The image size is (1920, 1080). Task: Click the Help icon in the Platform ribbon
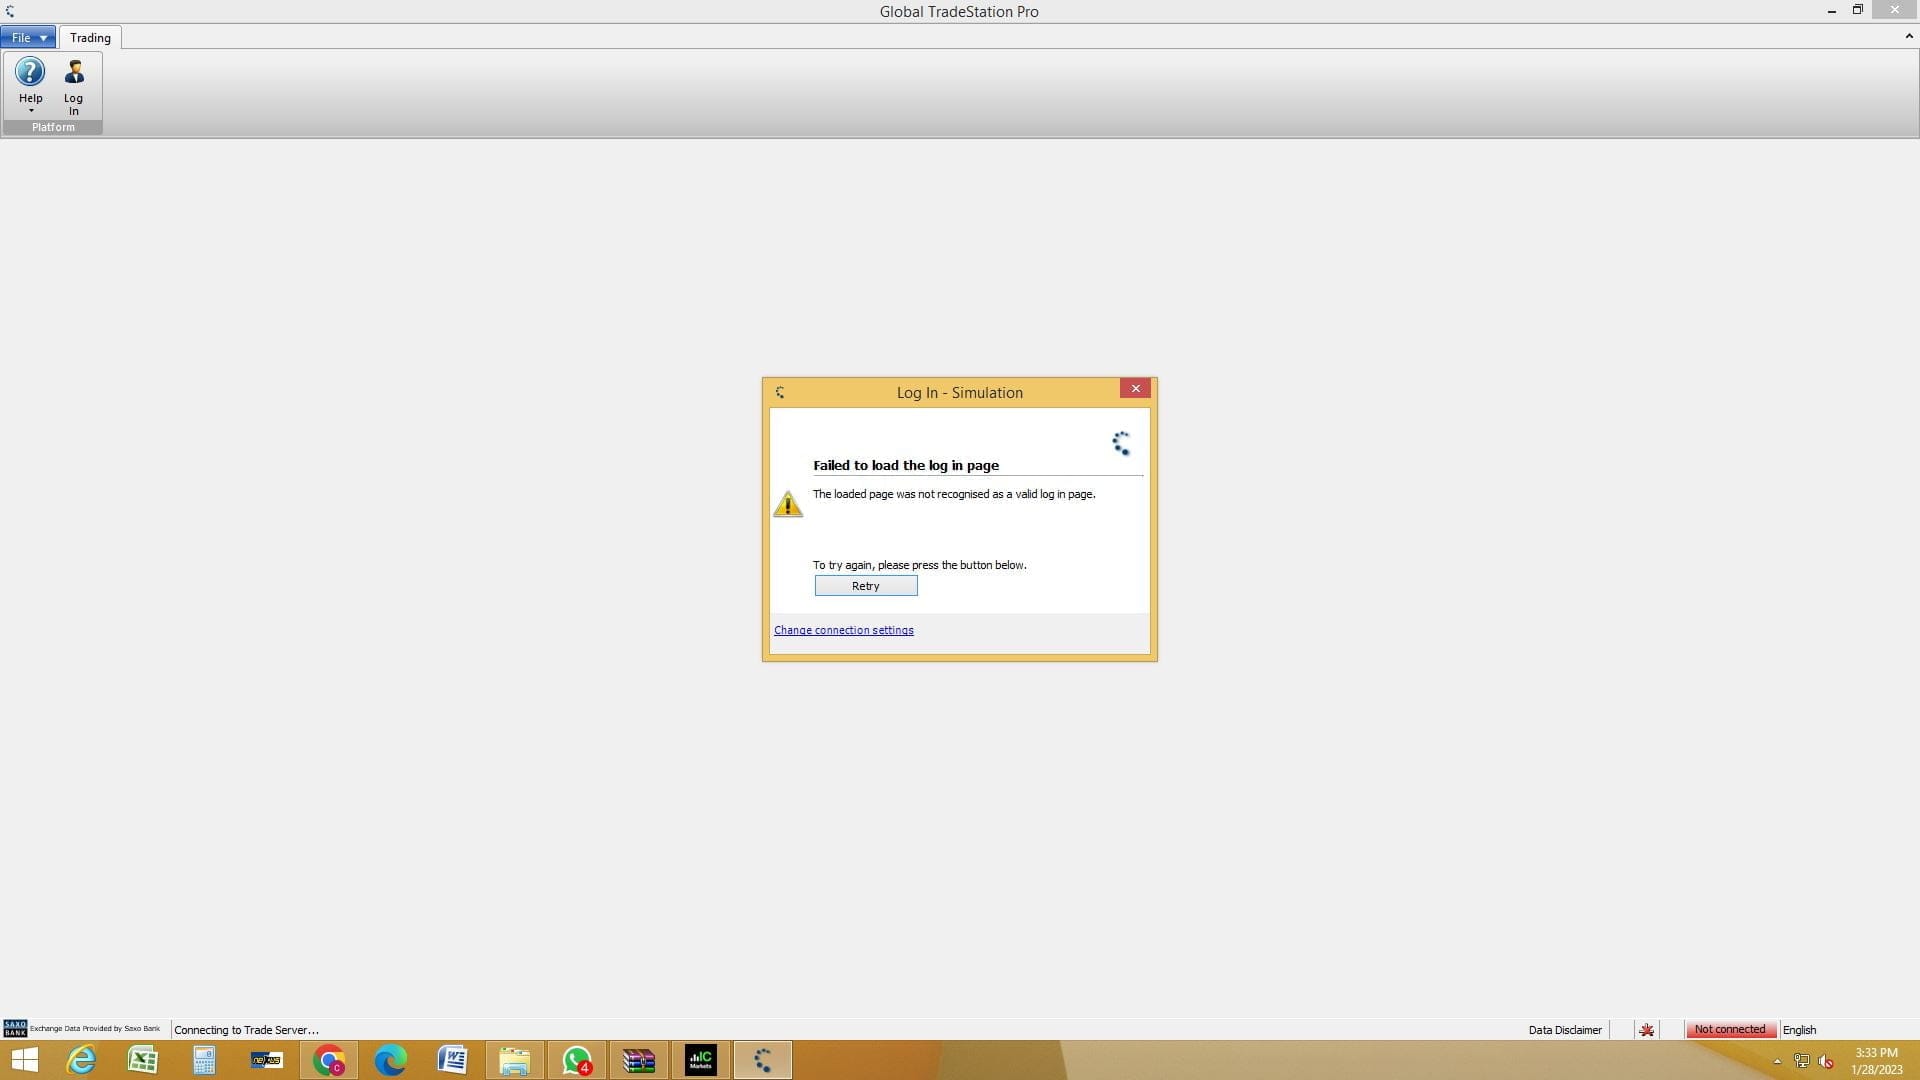tap(30, 72)
